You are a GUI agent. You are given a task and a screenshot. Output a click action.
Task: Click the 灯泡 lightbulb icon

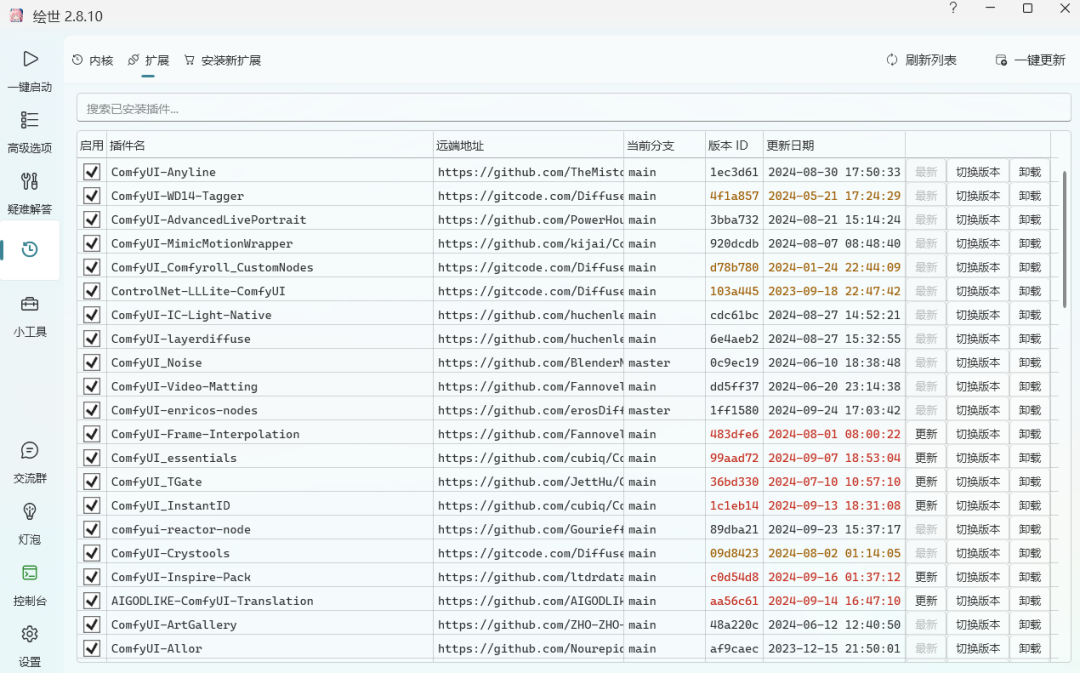[30, 512]
